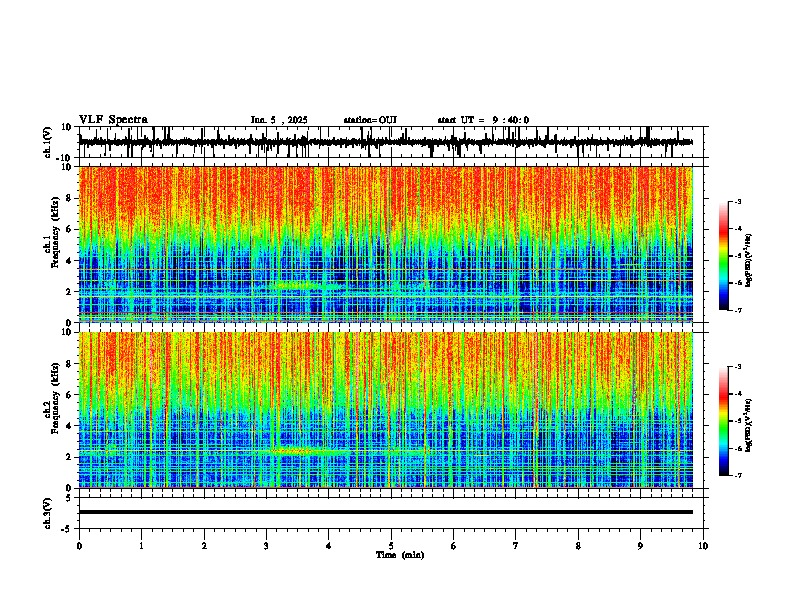Click the ch.2 colorbar log(PSD) units label

coord(748,425)
